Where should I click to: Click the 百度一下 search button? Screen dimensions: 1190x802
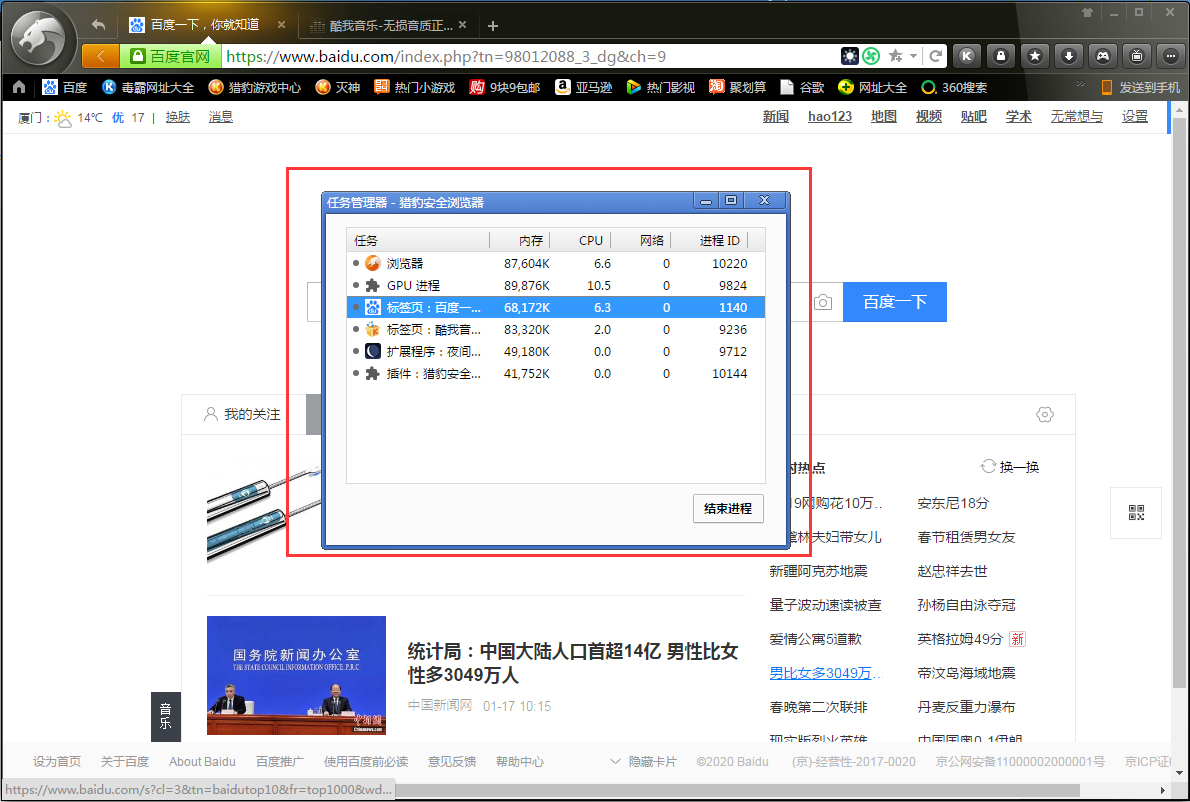point(894,301)
